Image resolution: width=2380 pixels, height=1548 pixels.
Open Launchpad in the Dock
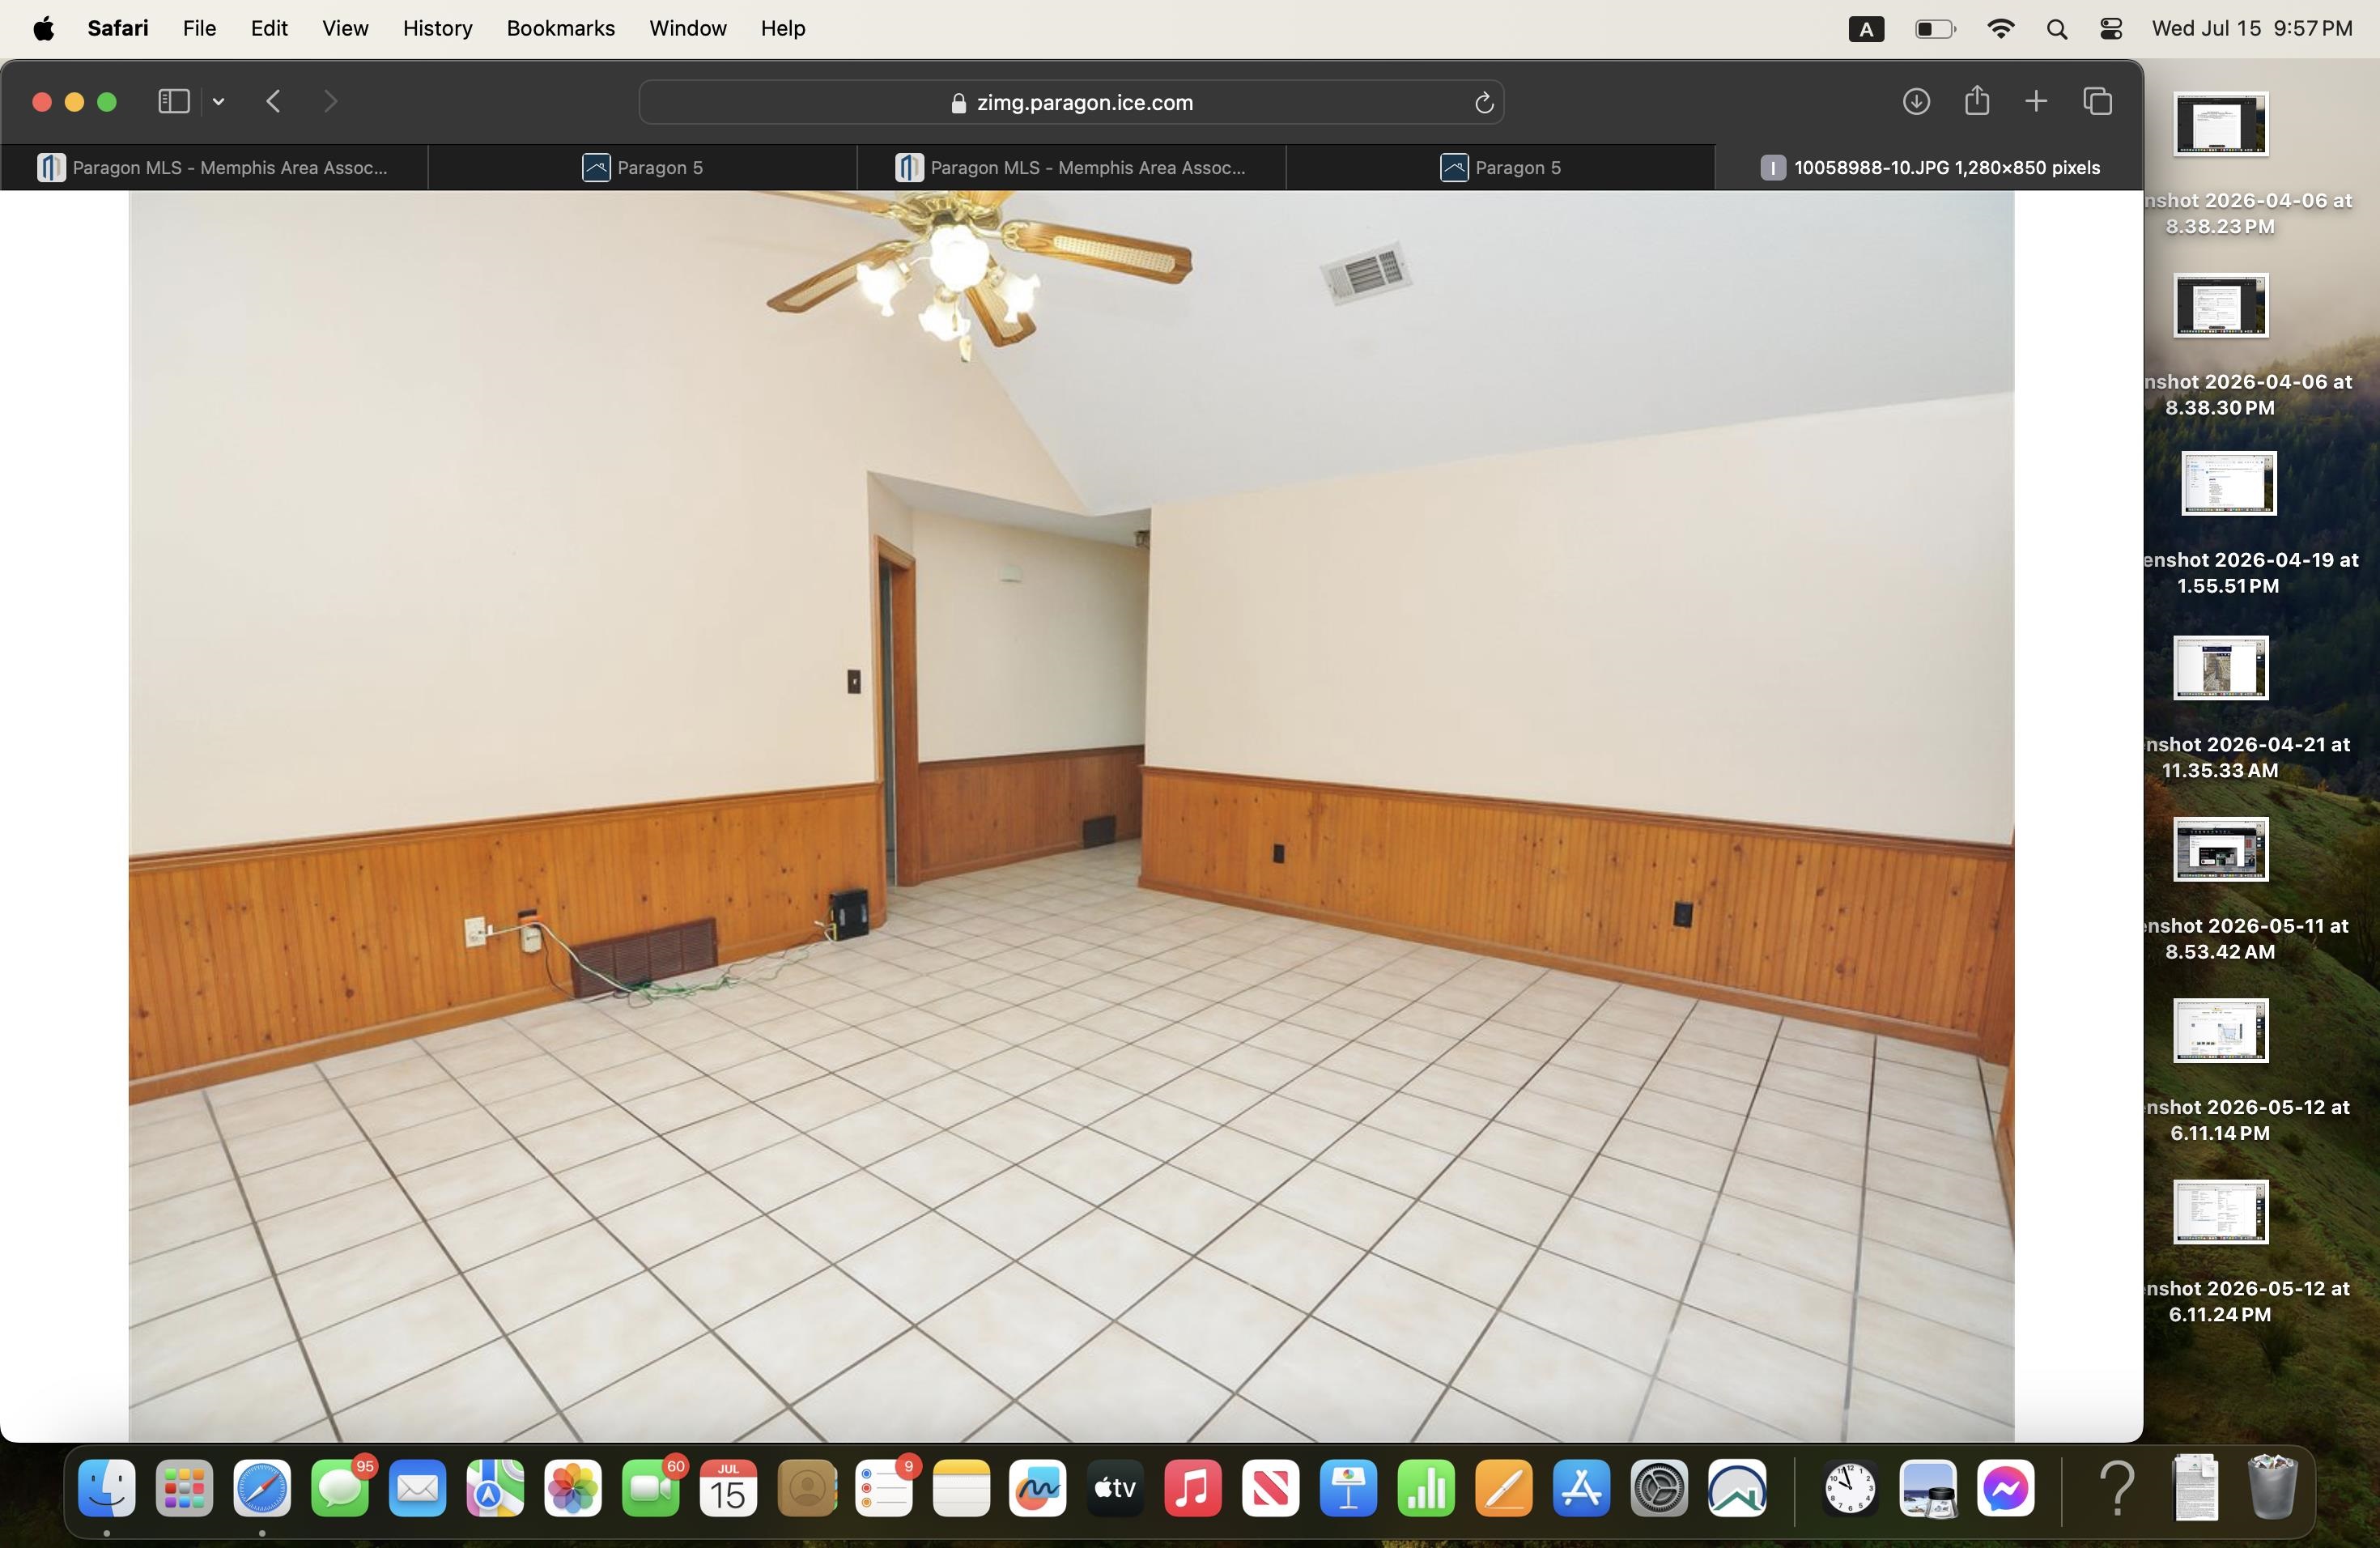(x=185, y=1489)
